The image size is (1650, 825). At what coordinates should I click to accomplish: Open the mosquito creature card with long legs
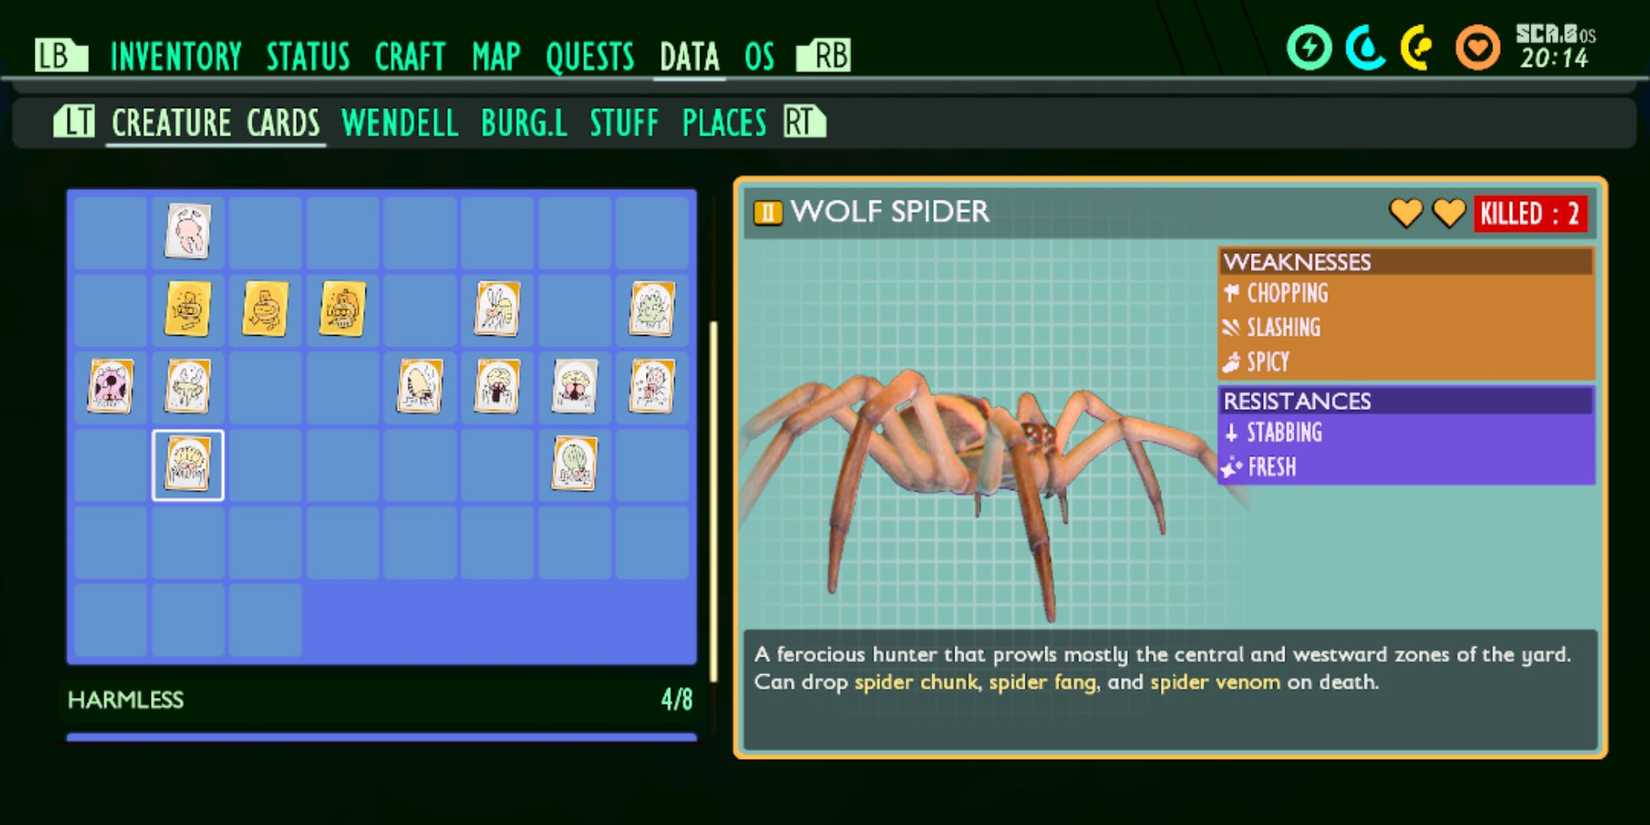[x=497, y=309]
